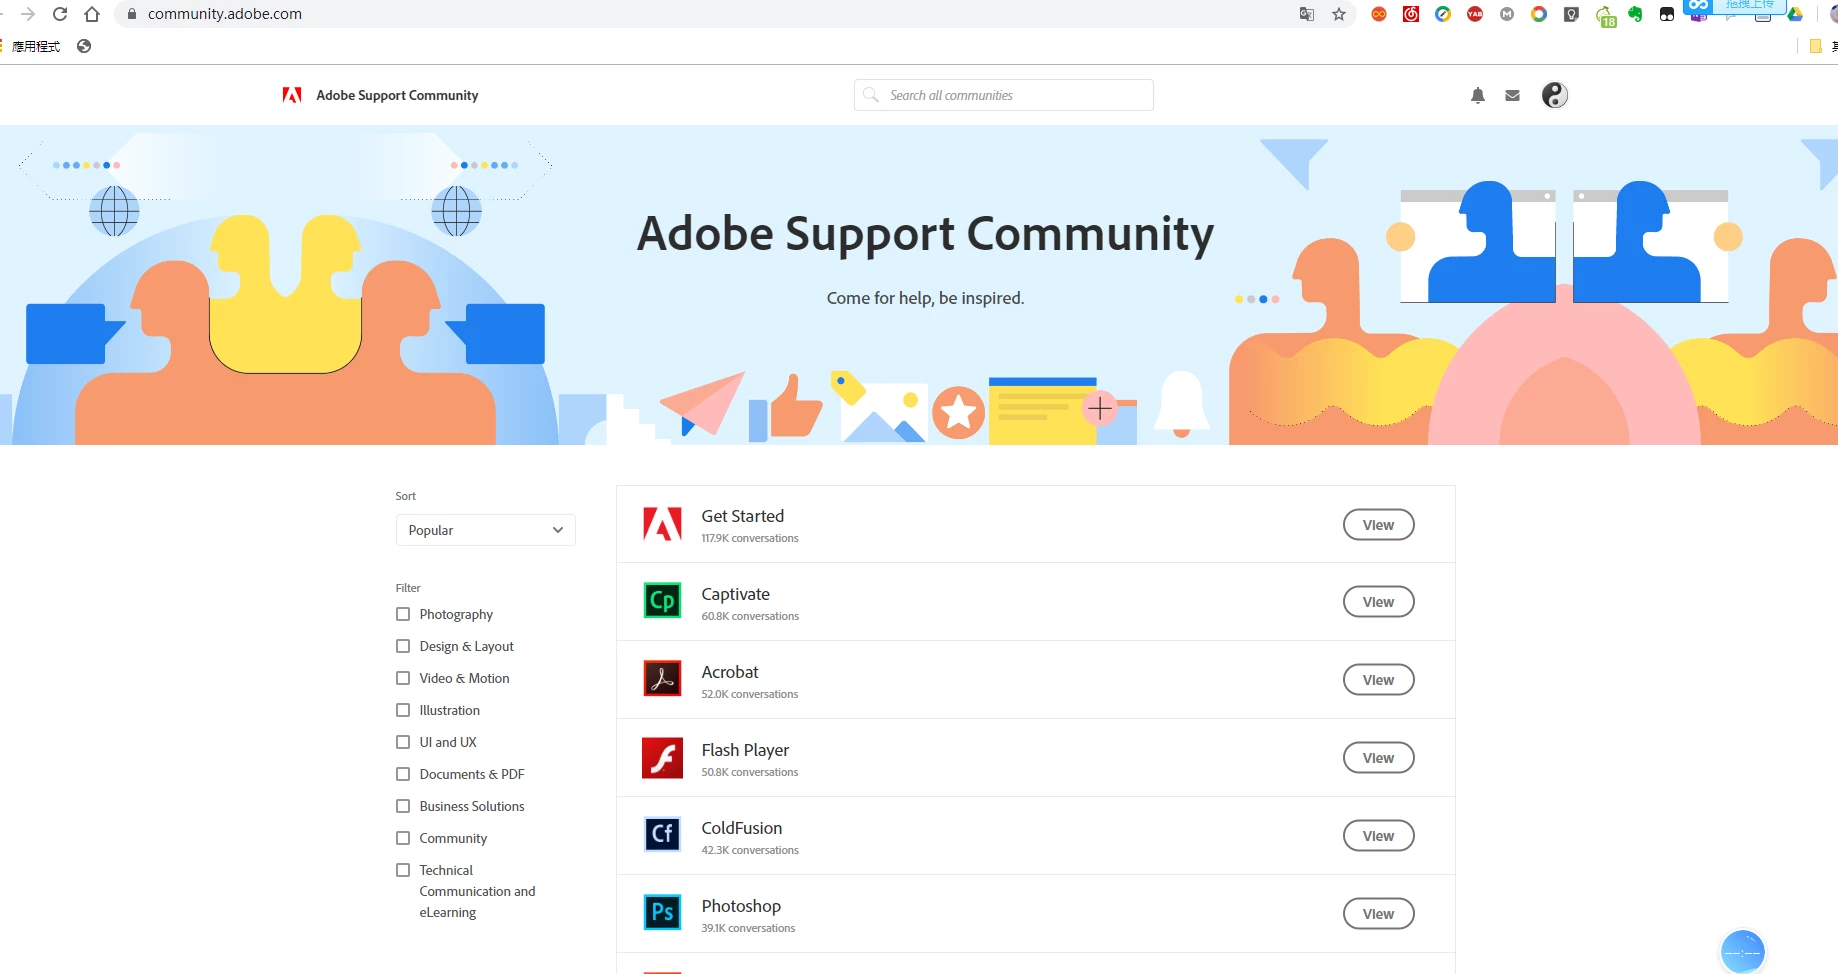Screen dimensions: 1838x974
Task: Click the Captivate Cp icon
Action: click(x=662, y=601)
